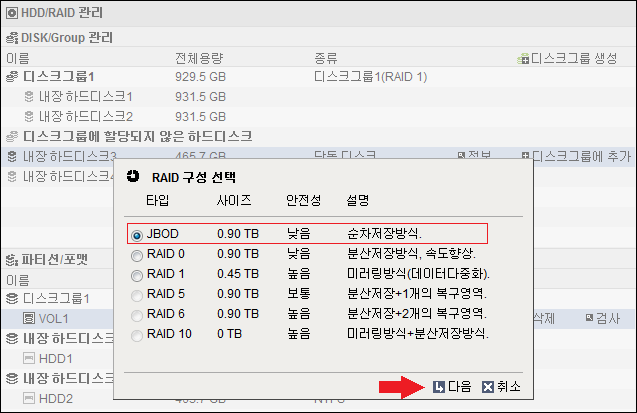Click the HDD1 partition icon
637x413 pixels.
[x=29, y=359]
